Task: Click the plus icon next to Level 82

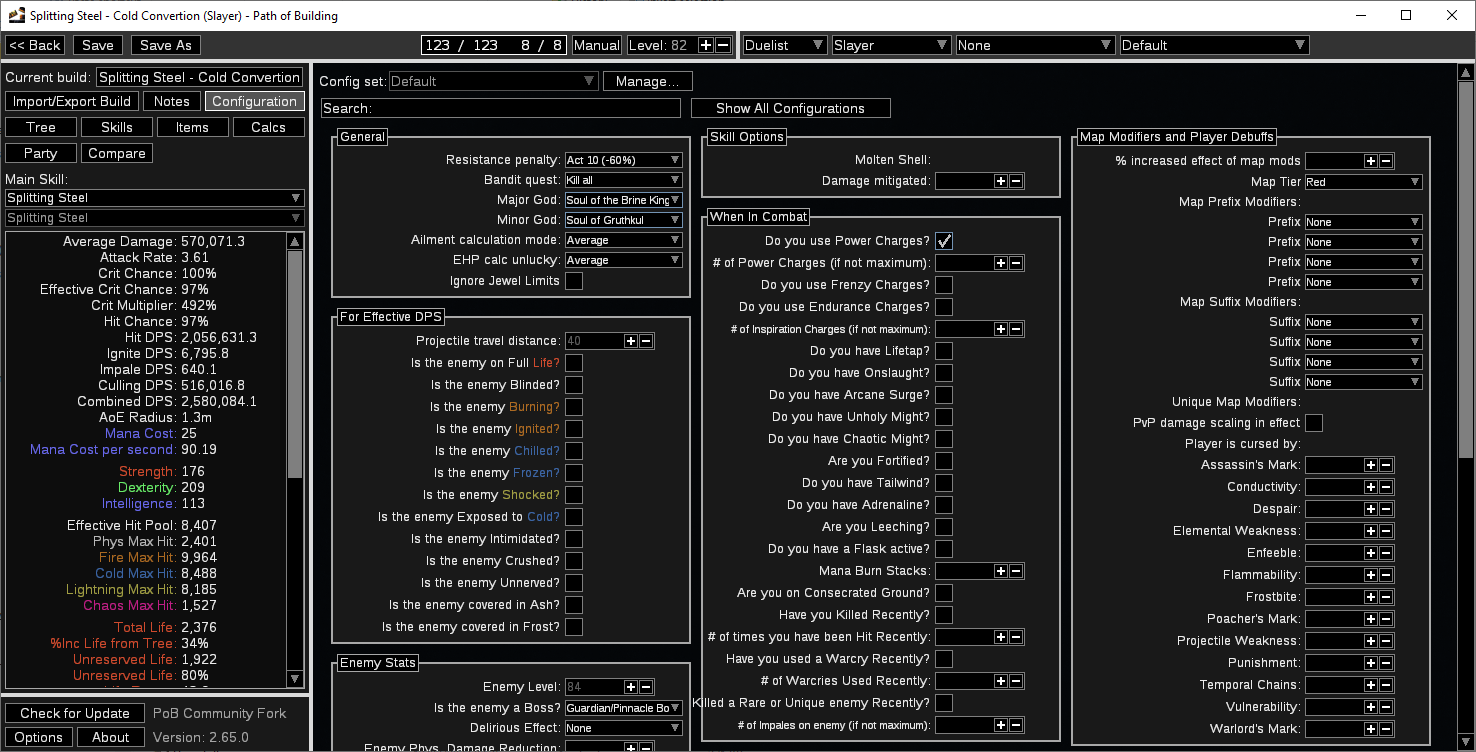Action: (x=706, y=45)
